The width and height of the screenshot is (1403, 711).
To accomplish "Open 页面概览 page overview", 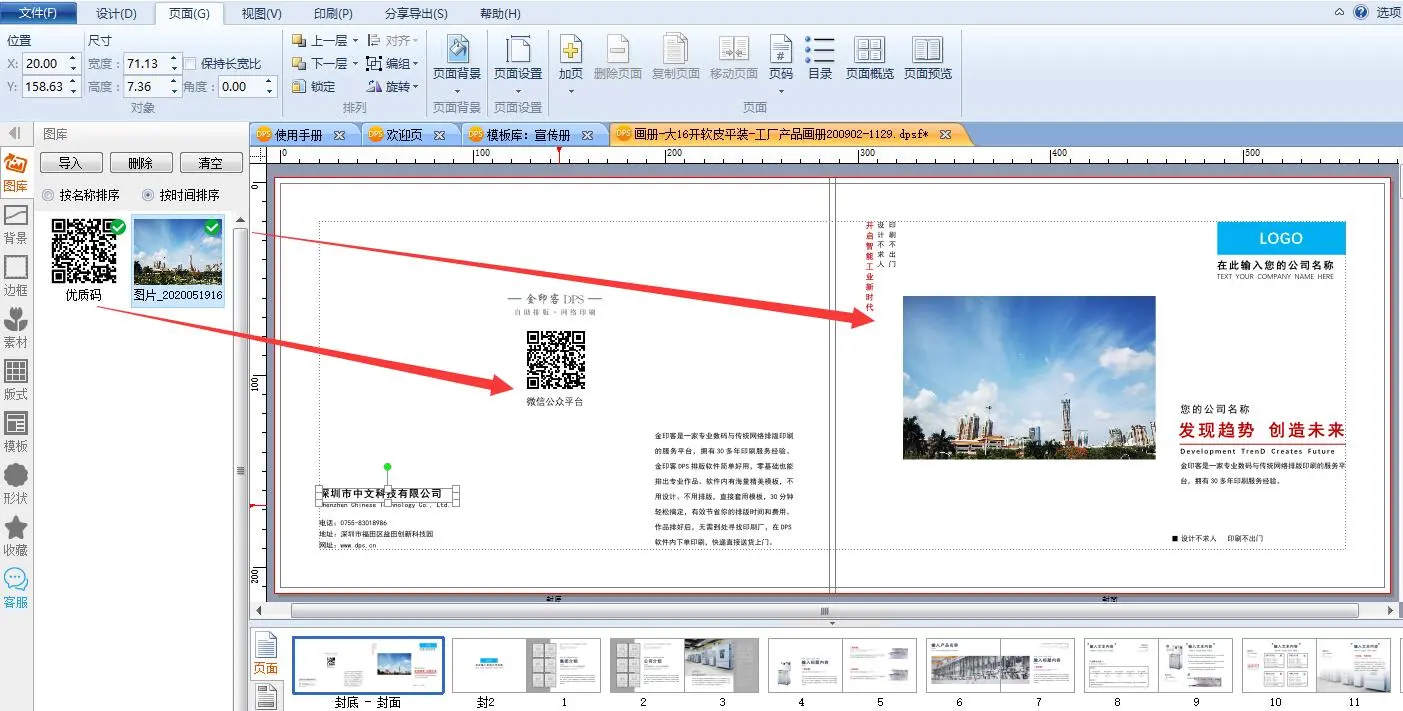I will point(869,57).
